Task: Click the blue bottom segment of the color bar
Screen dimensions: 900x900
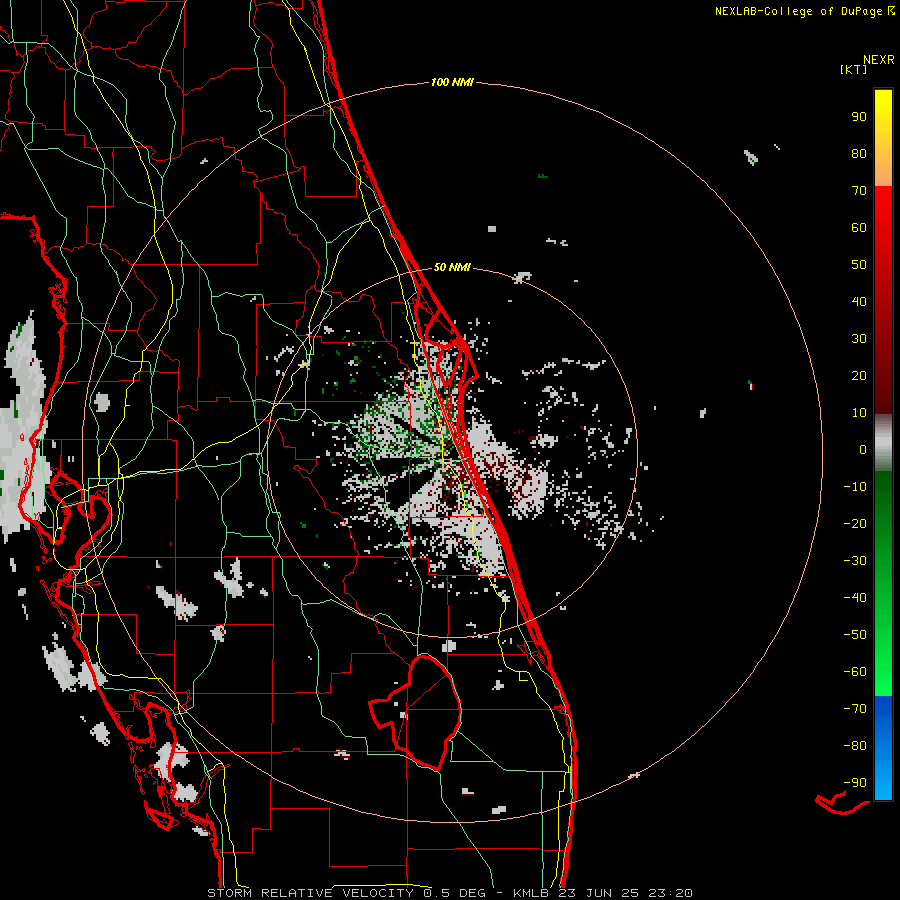Action: click(x=883, y=748)
